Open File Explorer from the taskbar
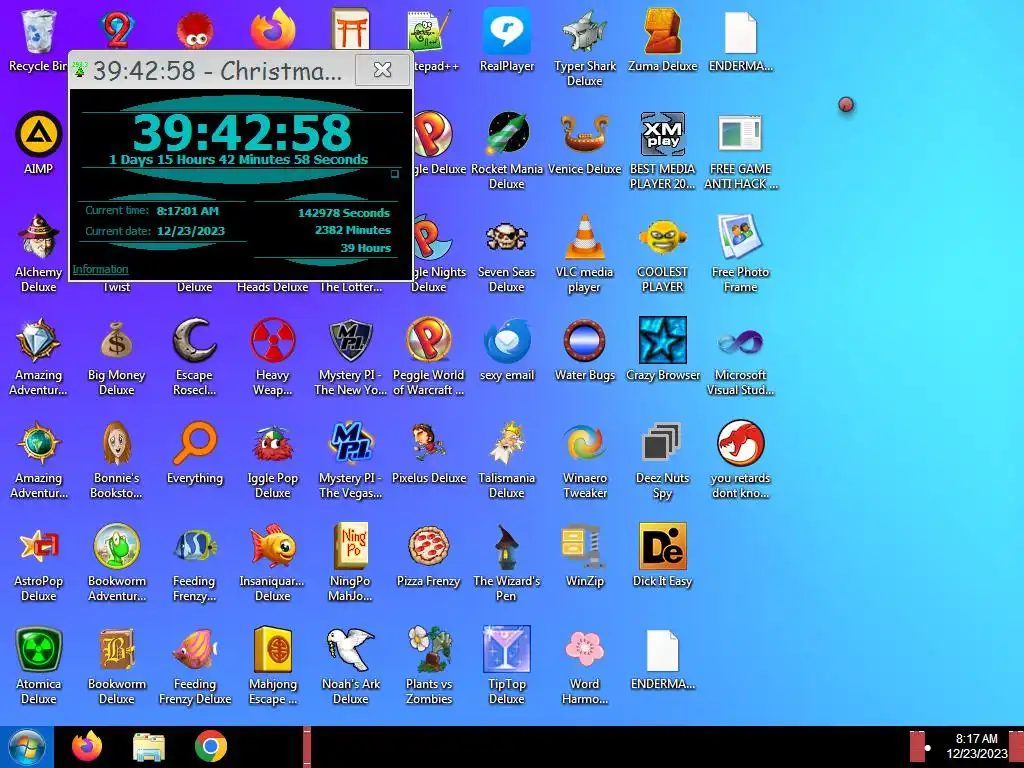The image size is (1024, 768). coord(149,747)
